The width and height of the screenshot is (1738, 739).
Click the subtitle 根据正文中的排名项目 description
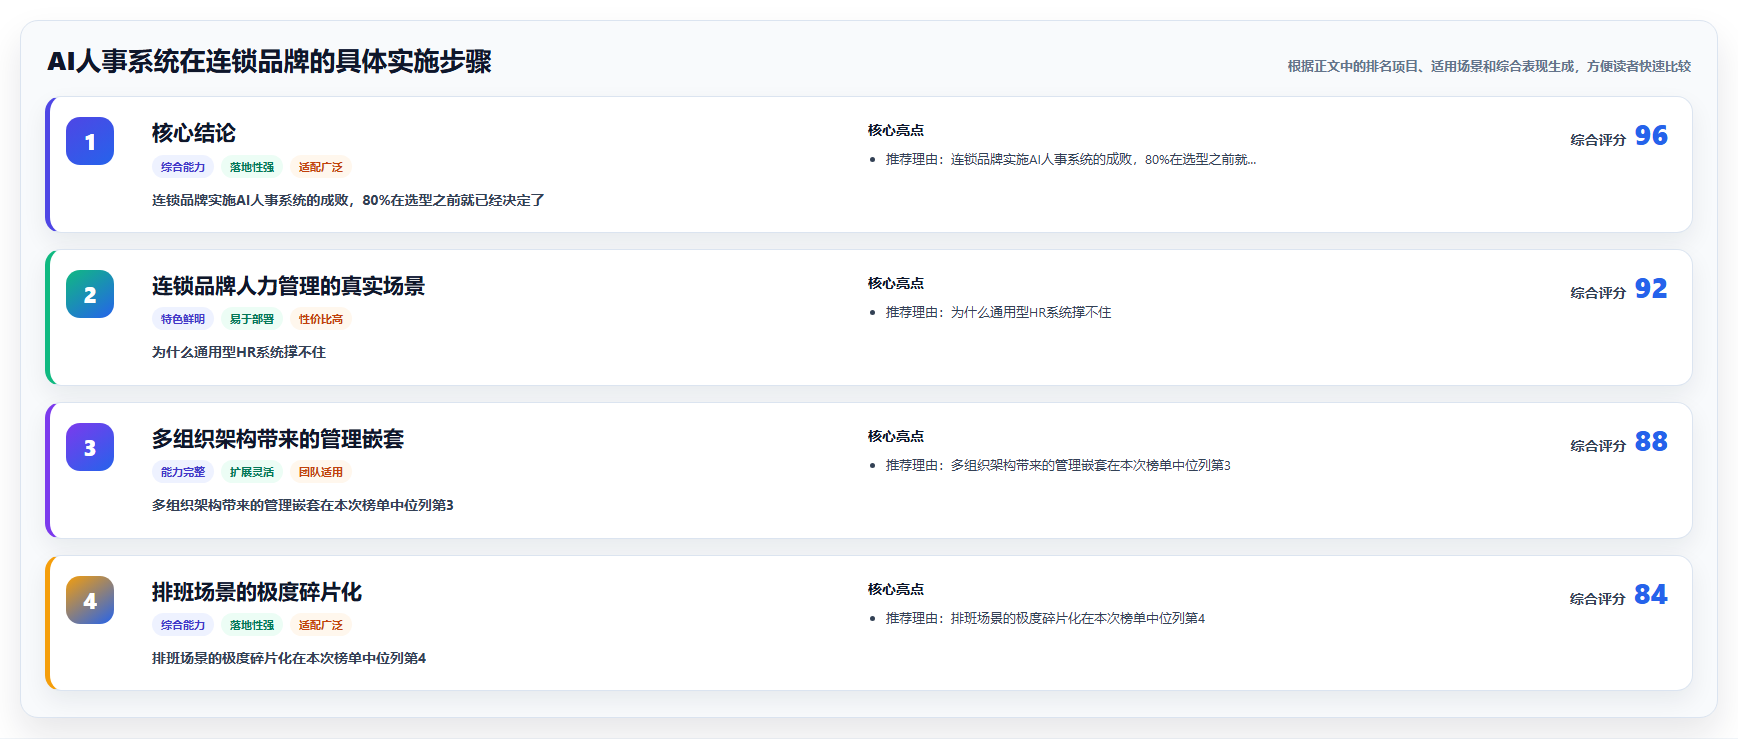click(1489, 66)
